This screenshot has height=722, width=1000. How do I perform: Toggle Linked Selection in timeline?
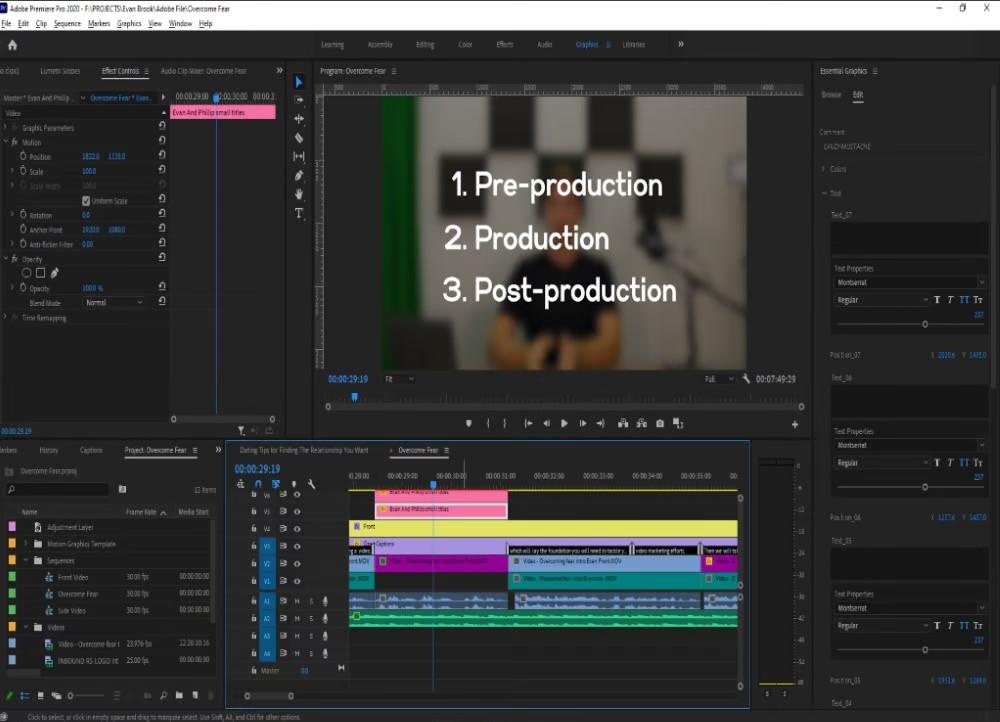point(276,484)
